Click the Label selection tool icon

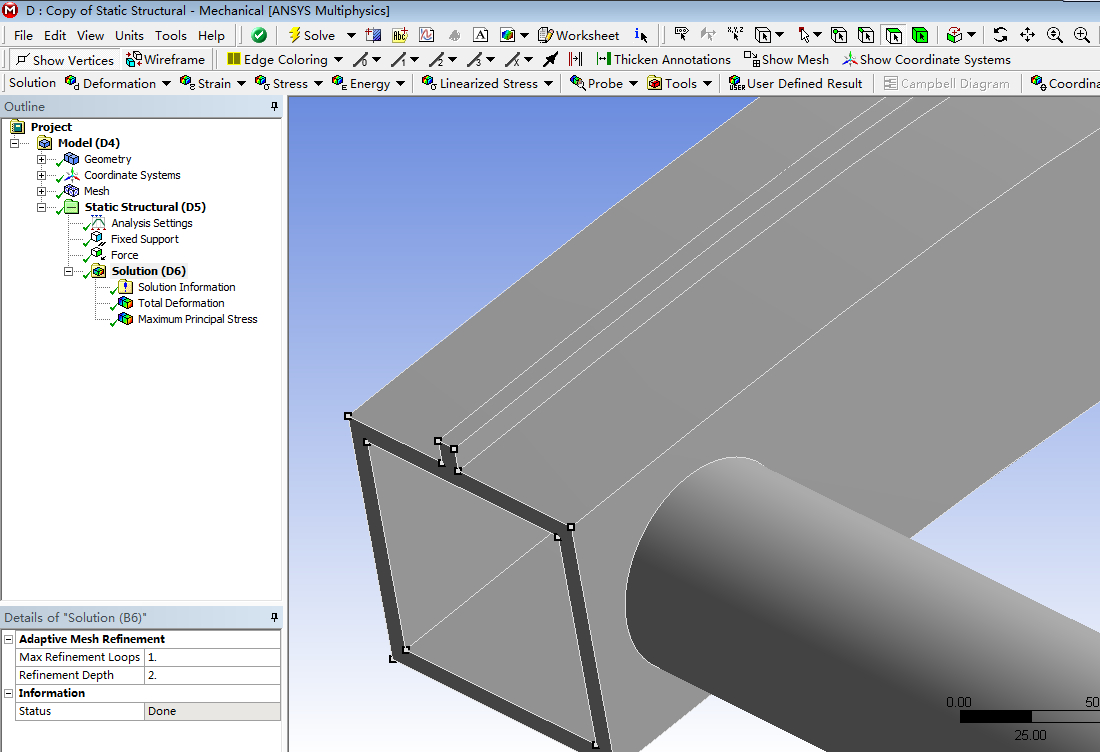681,34
